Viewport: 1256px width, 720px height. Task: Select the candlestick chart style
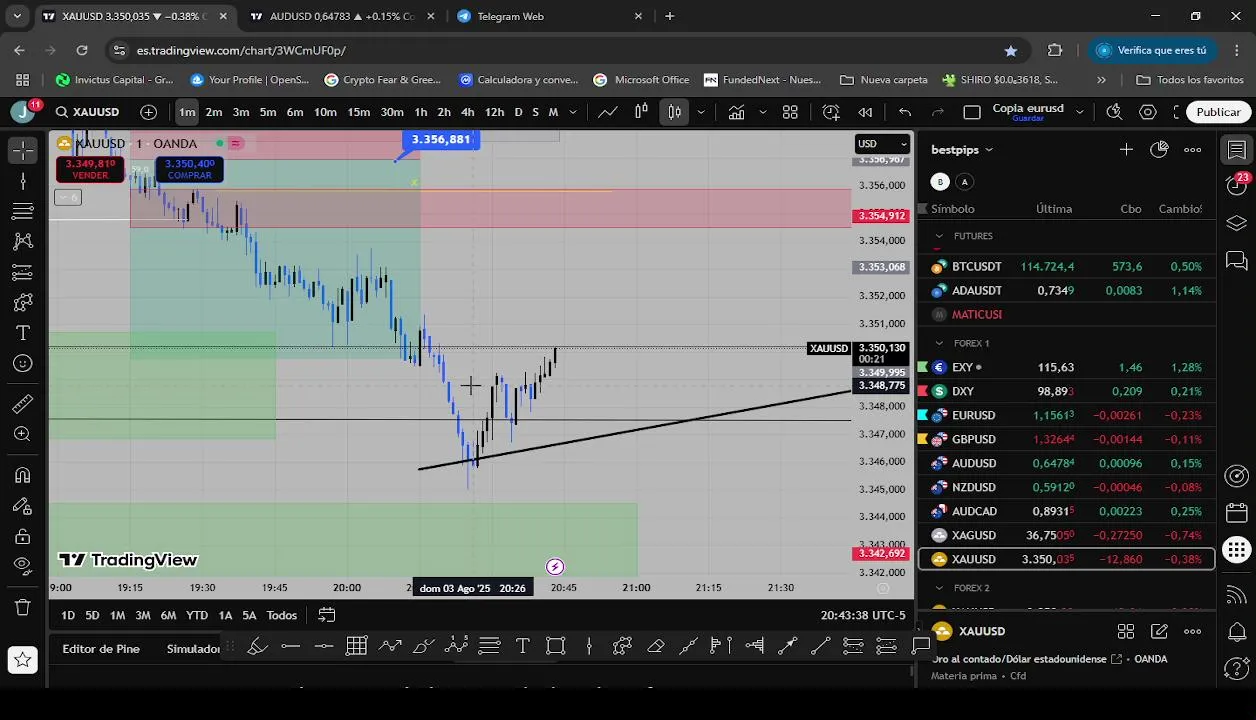click(x=641, y=112)
